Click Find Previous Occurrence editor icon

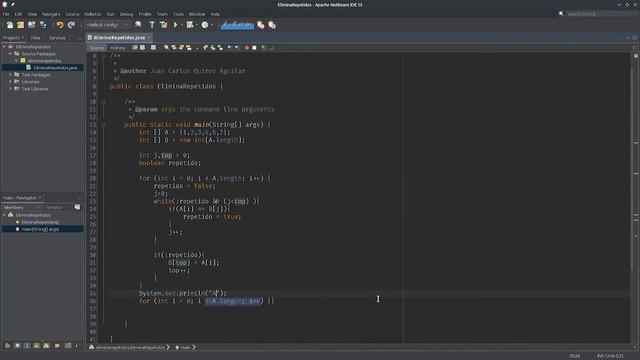point(174,48)
